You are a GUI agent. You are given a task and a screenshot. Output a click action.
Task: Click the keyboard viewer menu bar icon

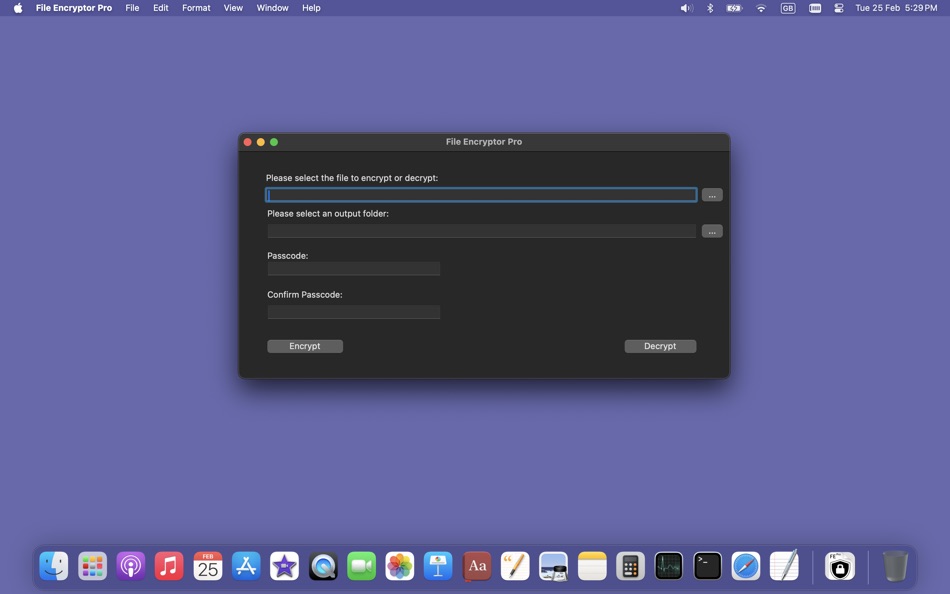(815, 8)
